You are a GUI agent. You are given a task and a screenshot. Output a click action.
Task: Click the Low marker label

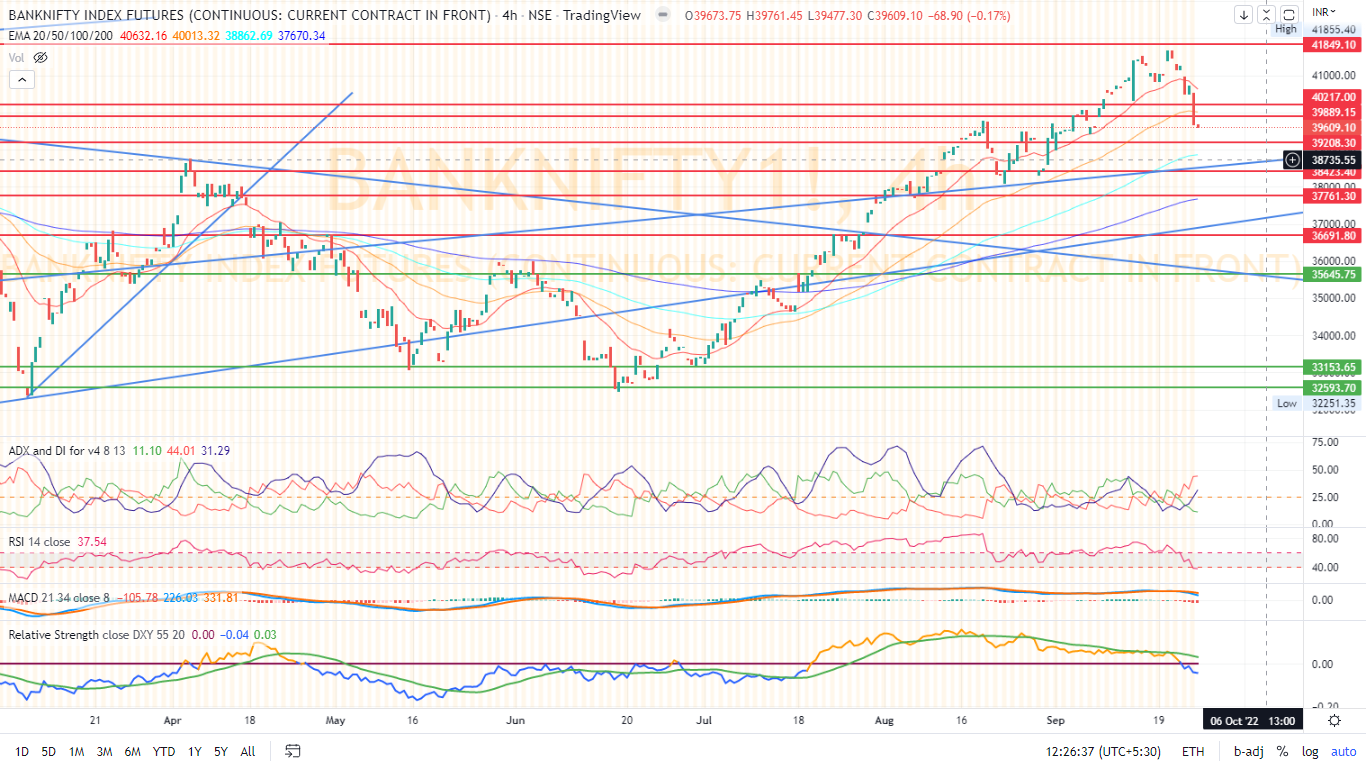coord(1287,403)
